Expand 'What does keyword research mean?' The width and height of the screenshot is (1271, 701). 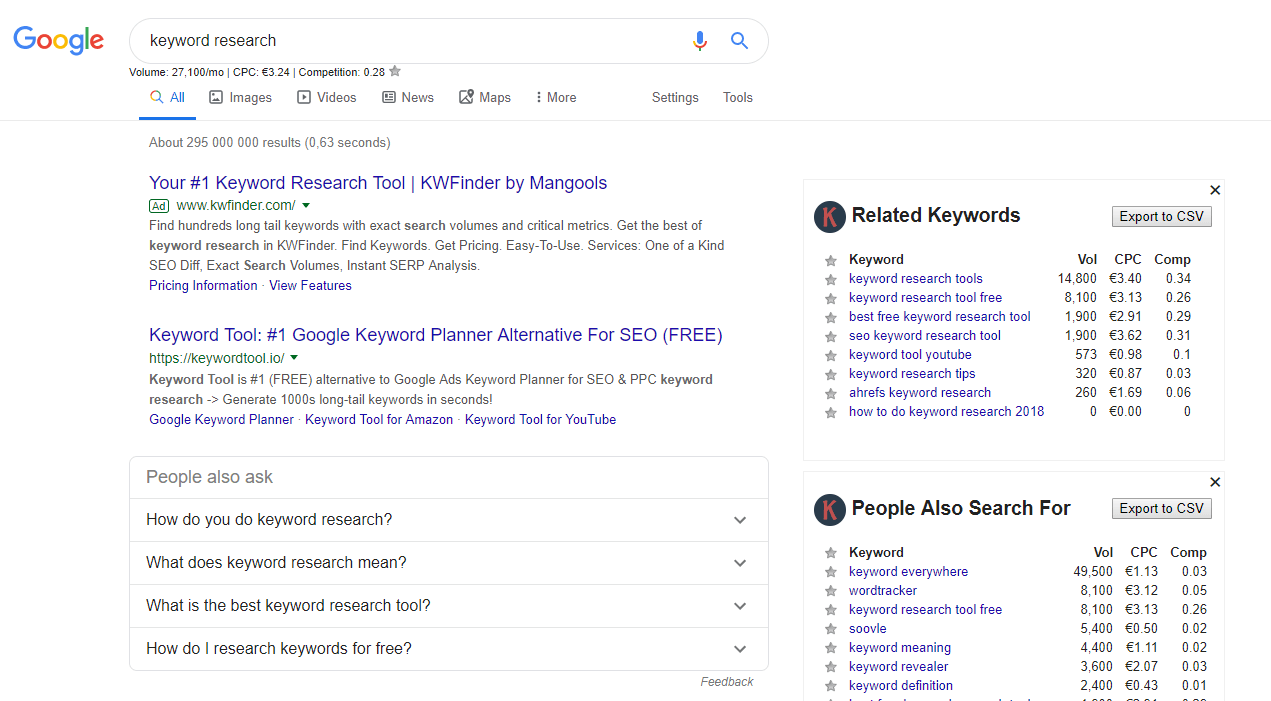coord(449,563)
